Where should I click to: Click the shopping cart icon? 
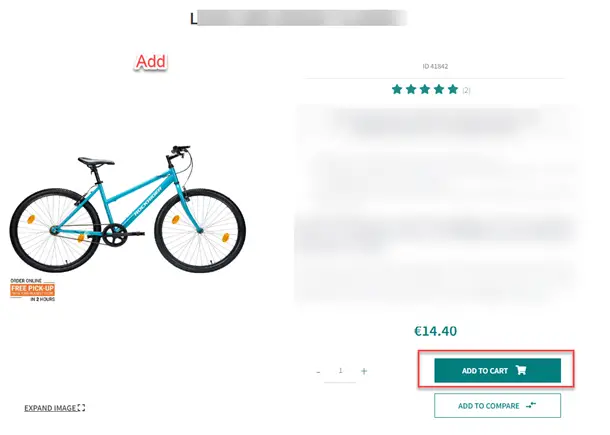click(521, 370)
